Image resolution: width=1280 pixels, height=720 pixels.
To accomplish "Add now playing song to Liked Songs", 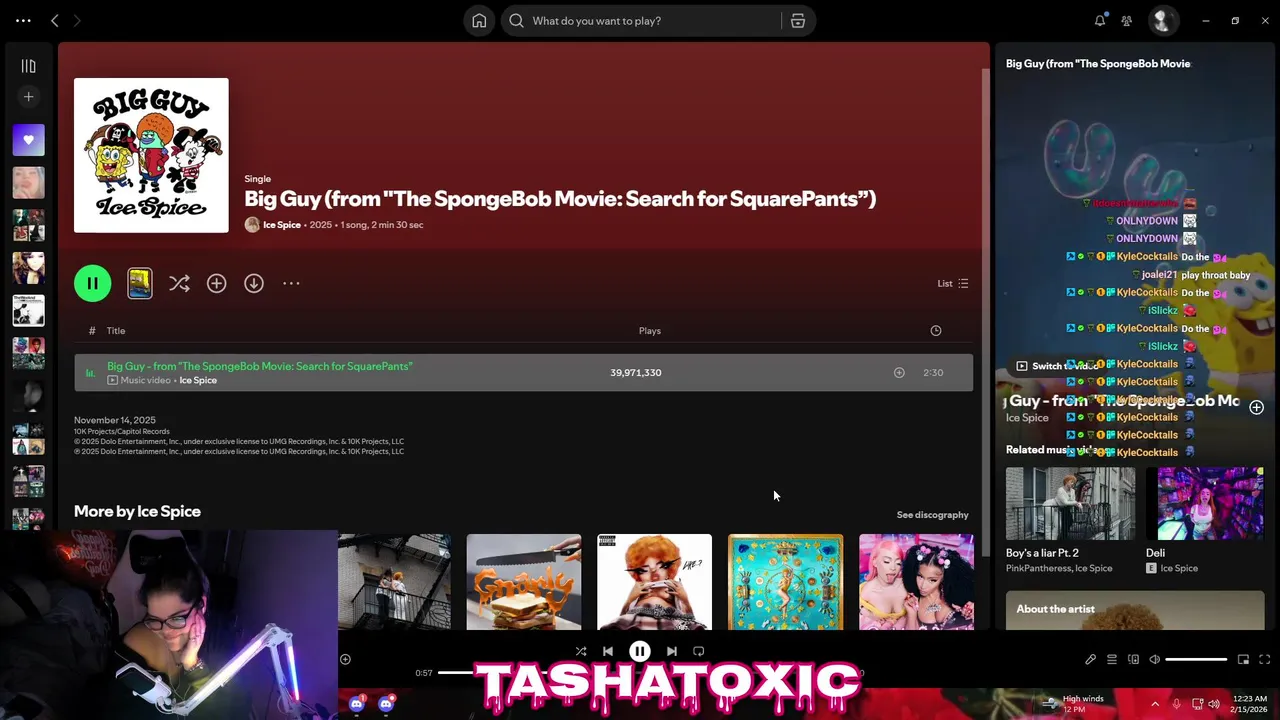I will [1256, 407].
